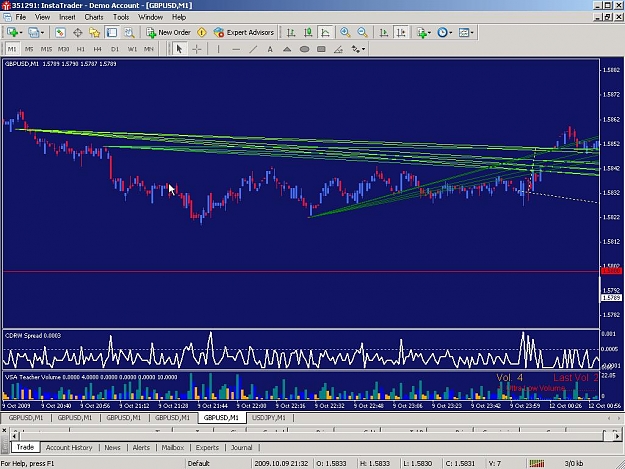Viewport: 625px width, 469px height.
Task: Switch to the W1 timeframe
Action: pyautogui.click(x=132, y=49)
